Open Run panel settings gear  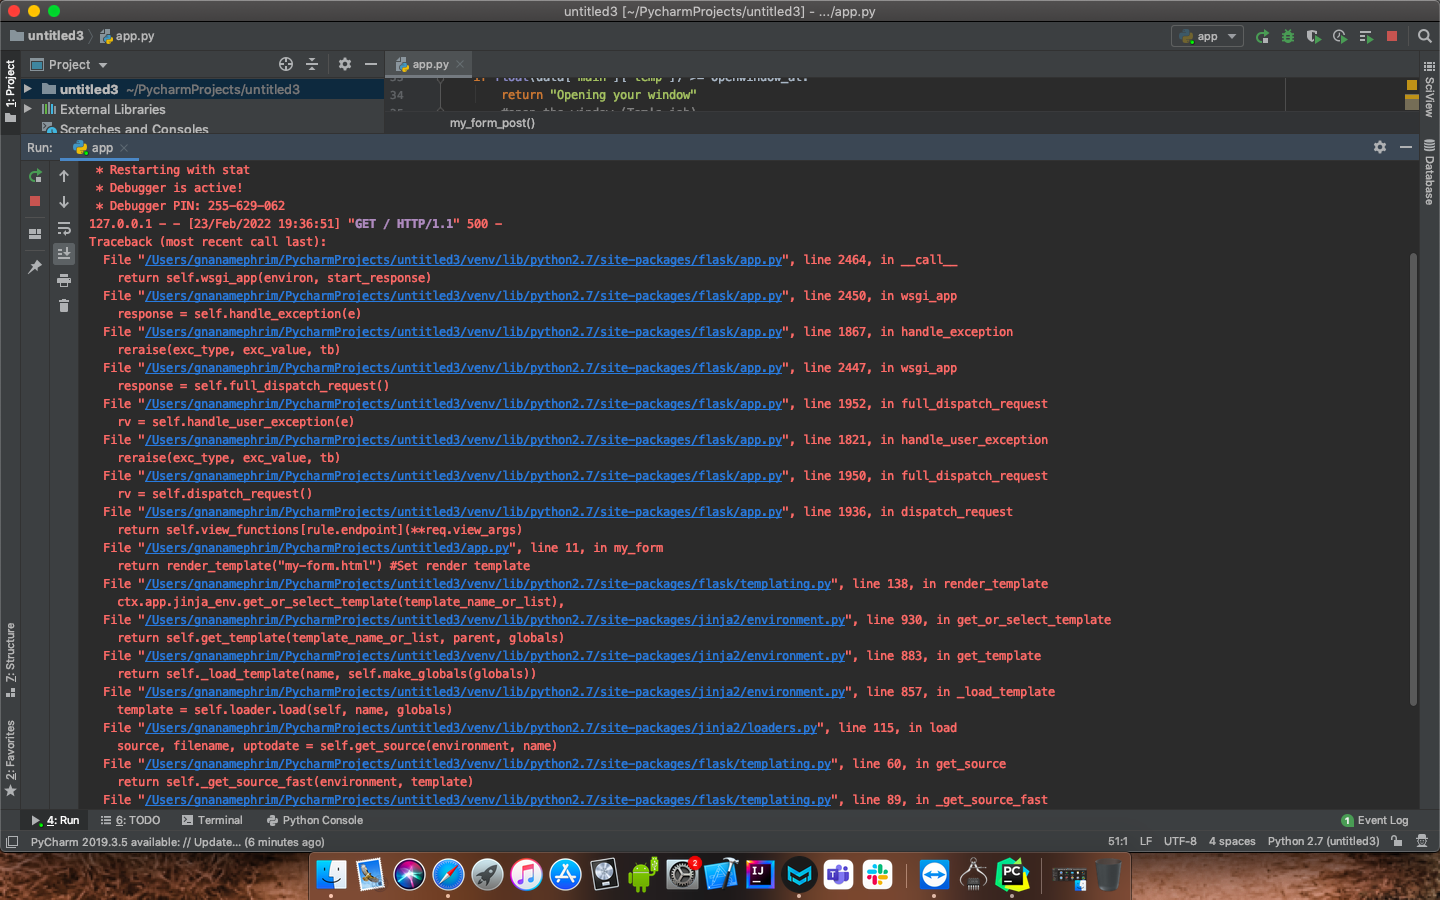tap(1380, 147)
